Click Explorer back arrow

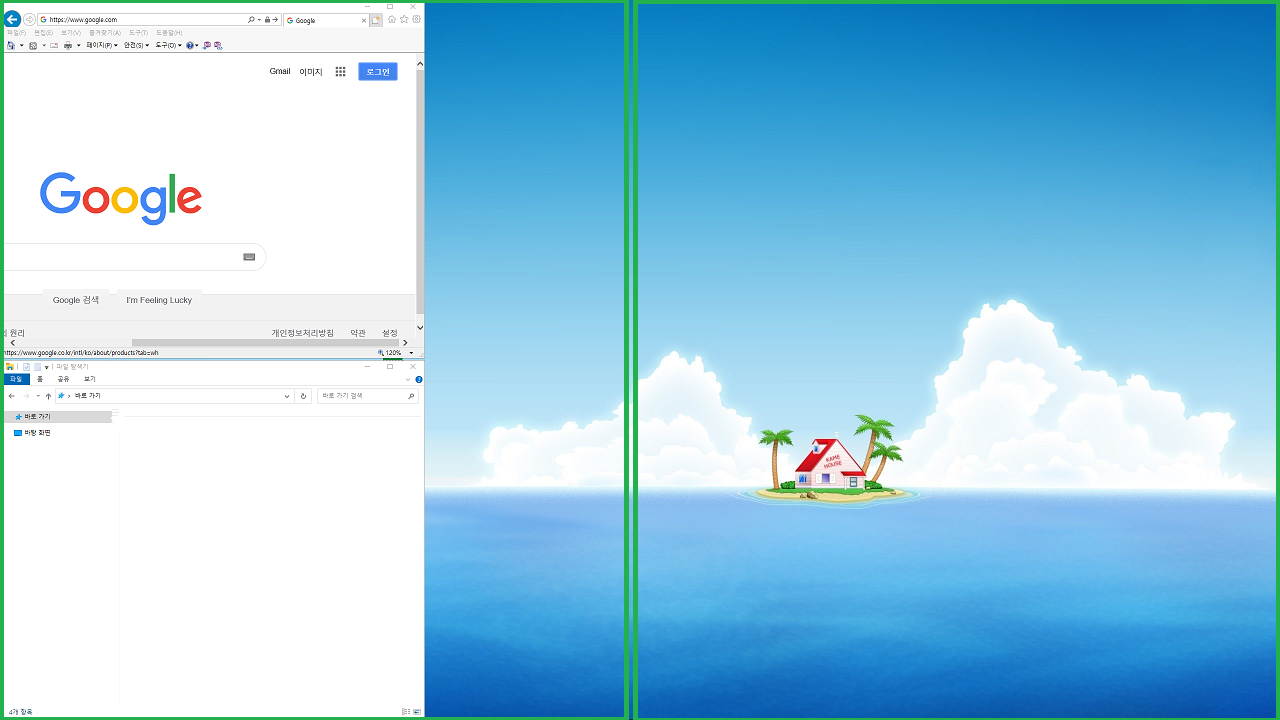tap(12, 396)
